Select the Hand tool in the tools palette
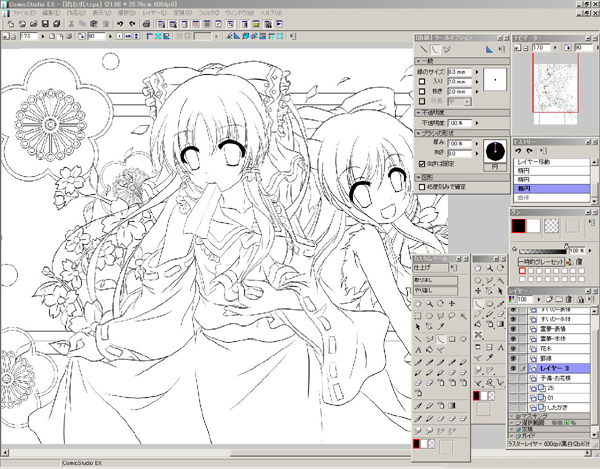Viewport: 600px width, 469px height. point(478,269)
